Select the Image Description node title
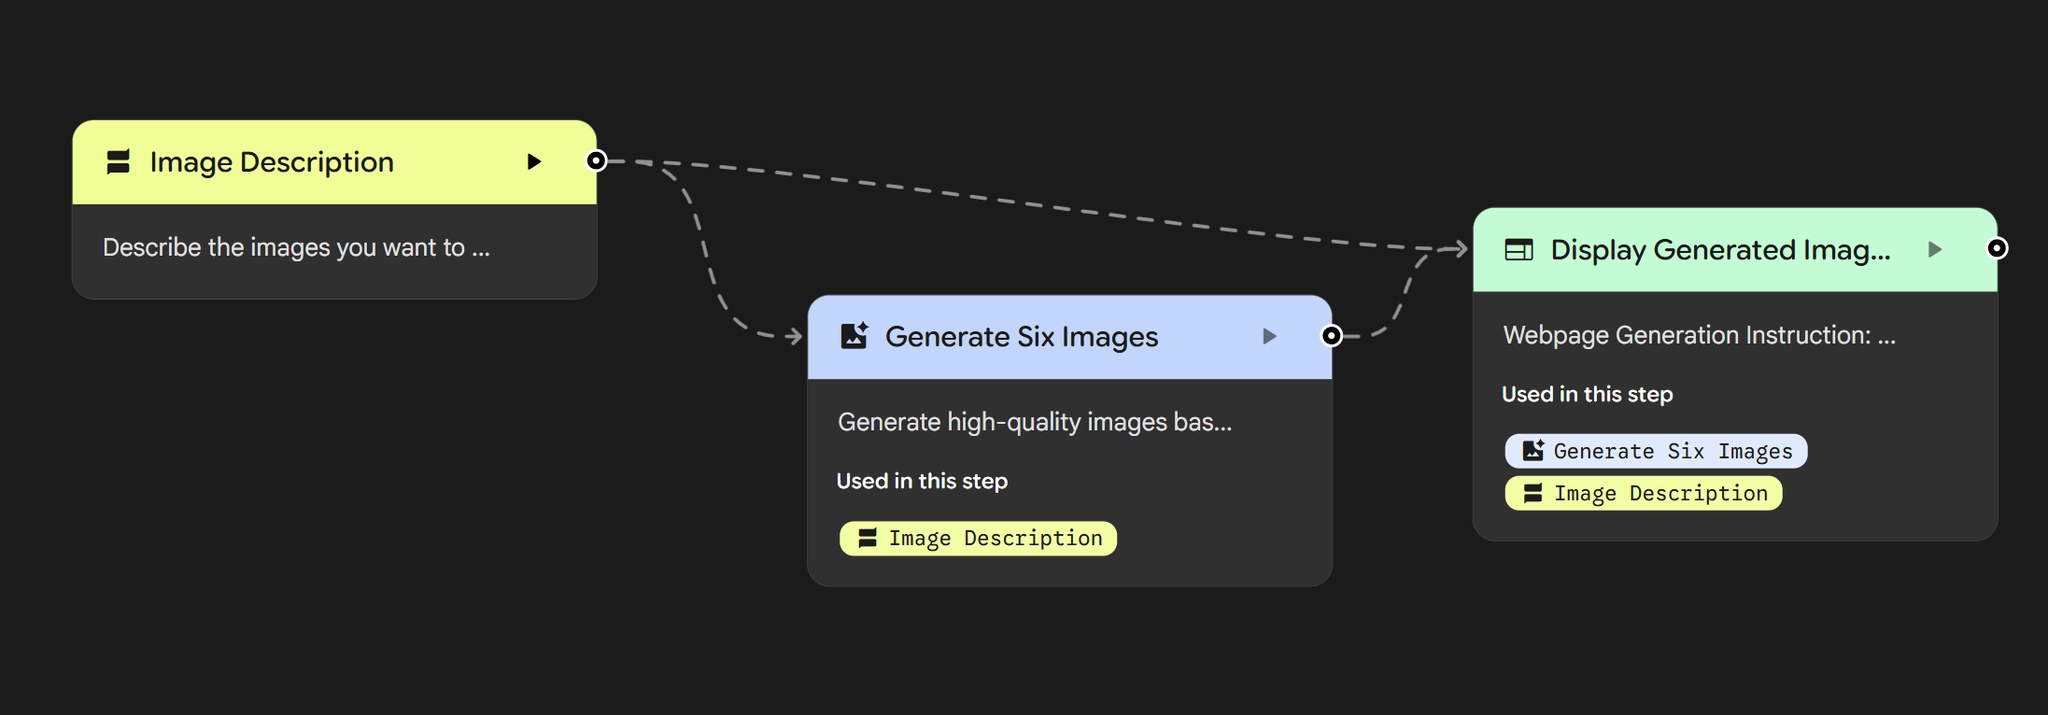2048x715 pixels. coord(272,162)
